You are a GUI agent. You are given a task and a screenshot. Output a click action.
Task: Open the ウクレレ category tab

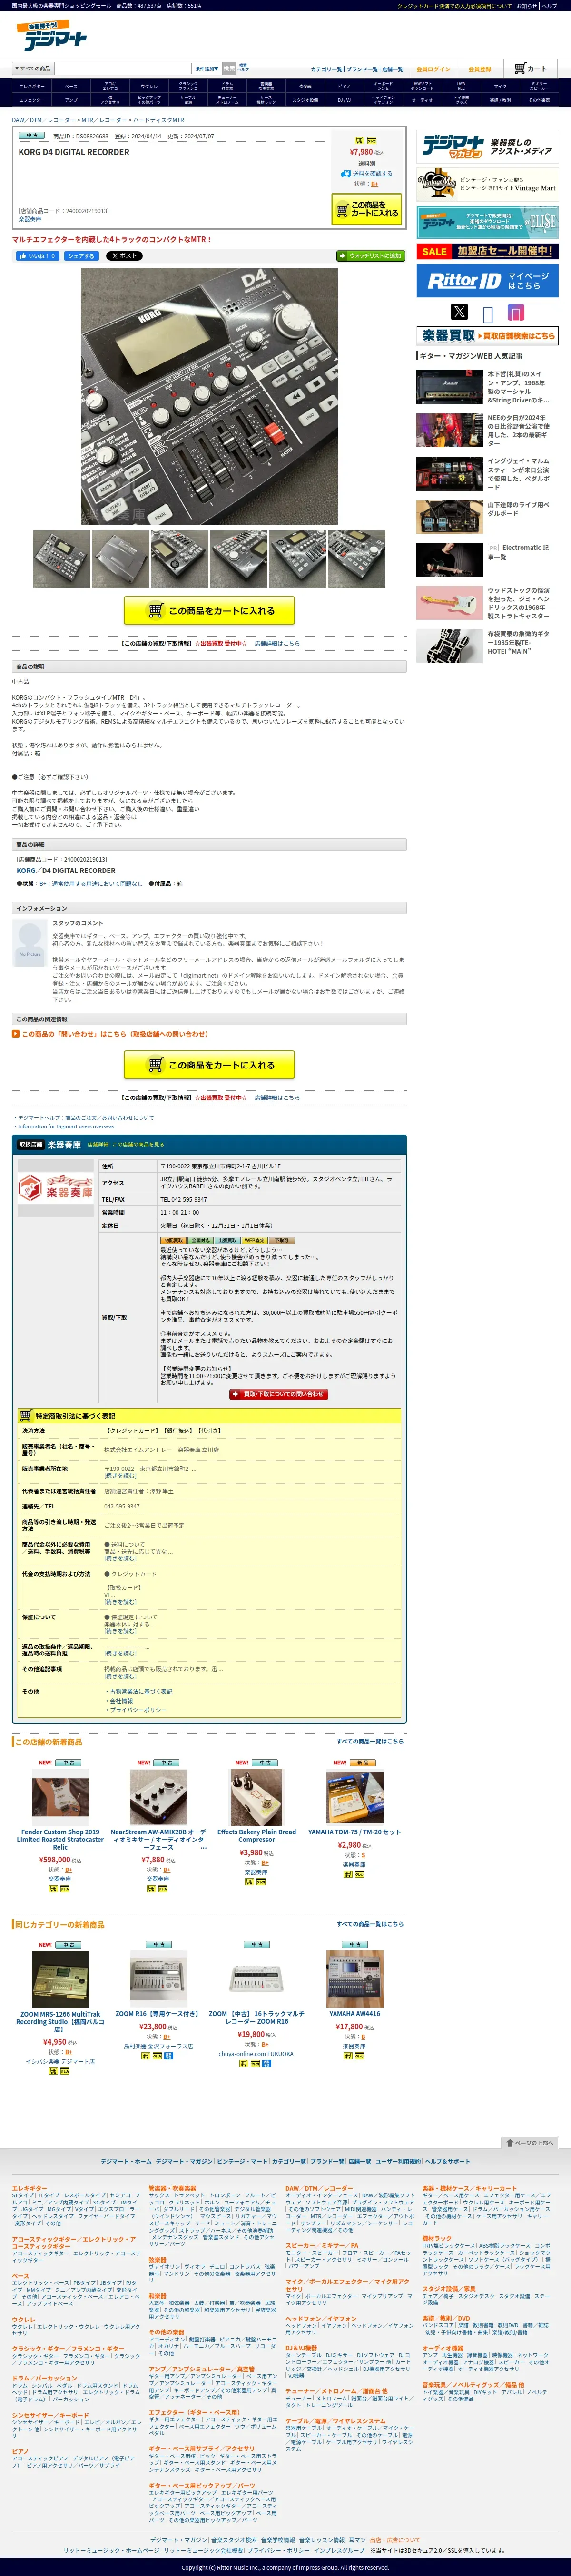tap(149, 86)
